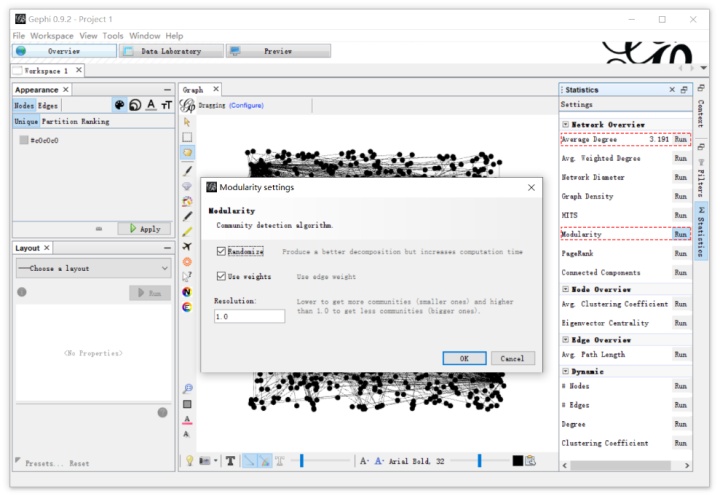
Task: Select the pencil node tool
Action: (x=187, y=216)
